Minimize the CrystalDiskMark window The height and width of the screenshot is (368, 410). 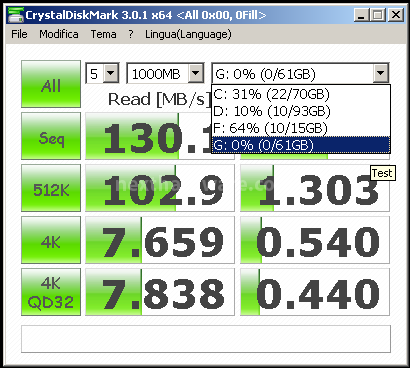pyautogui.click(x=362, y=15)
